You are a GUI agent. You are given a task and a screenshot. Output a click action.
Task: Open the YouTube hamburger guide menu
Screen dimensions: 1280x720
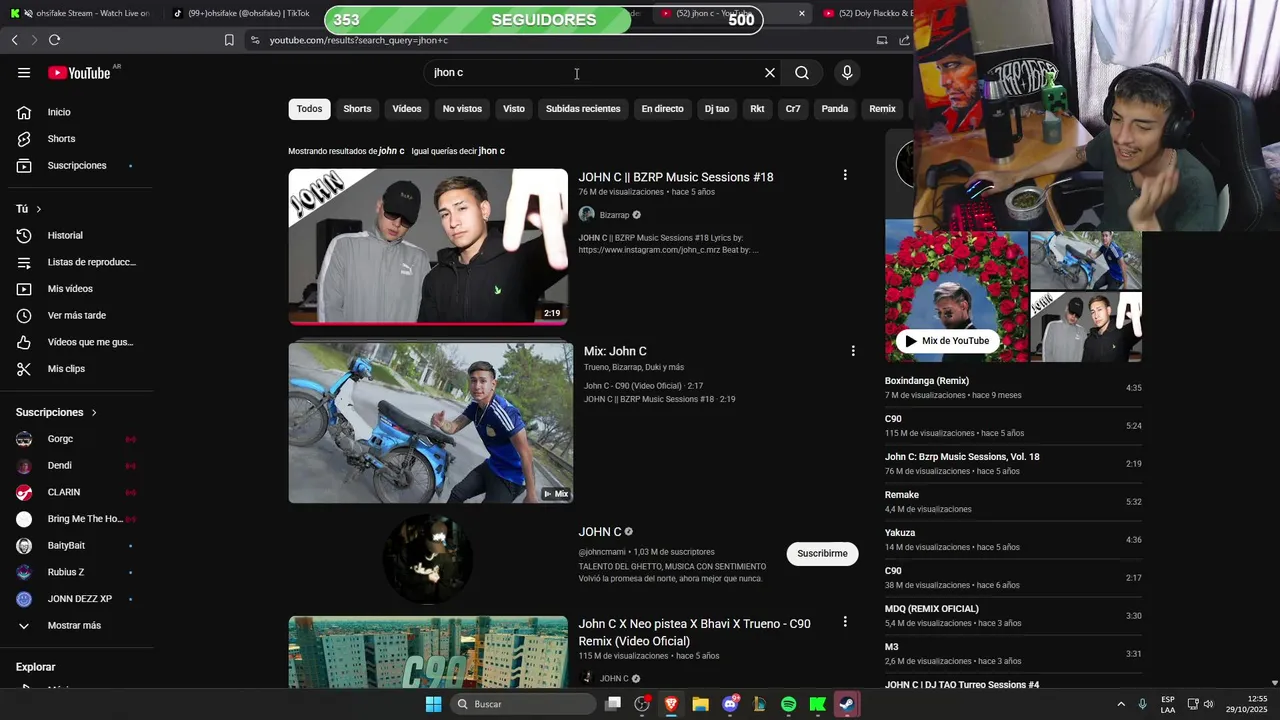(24, 73)
